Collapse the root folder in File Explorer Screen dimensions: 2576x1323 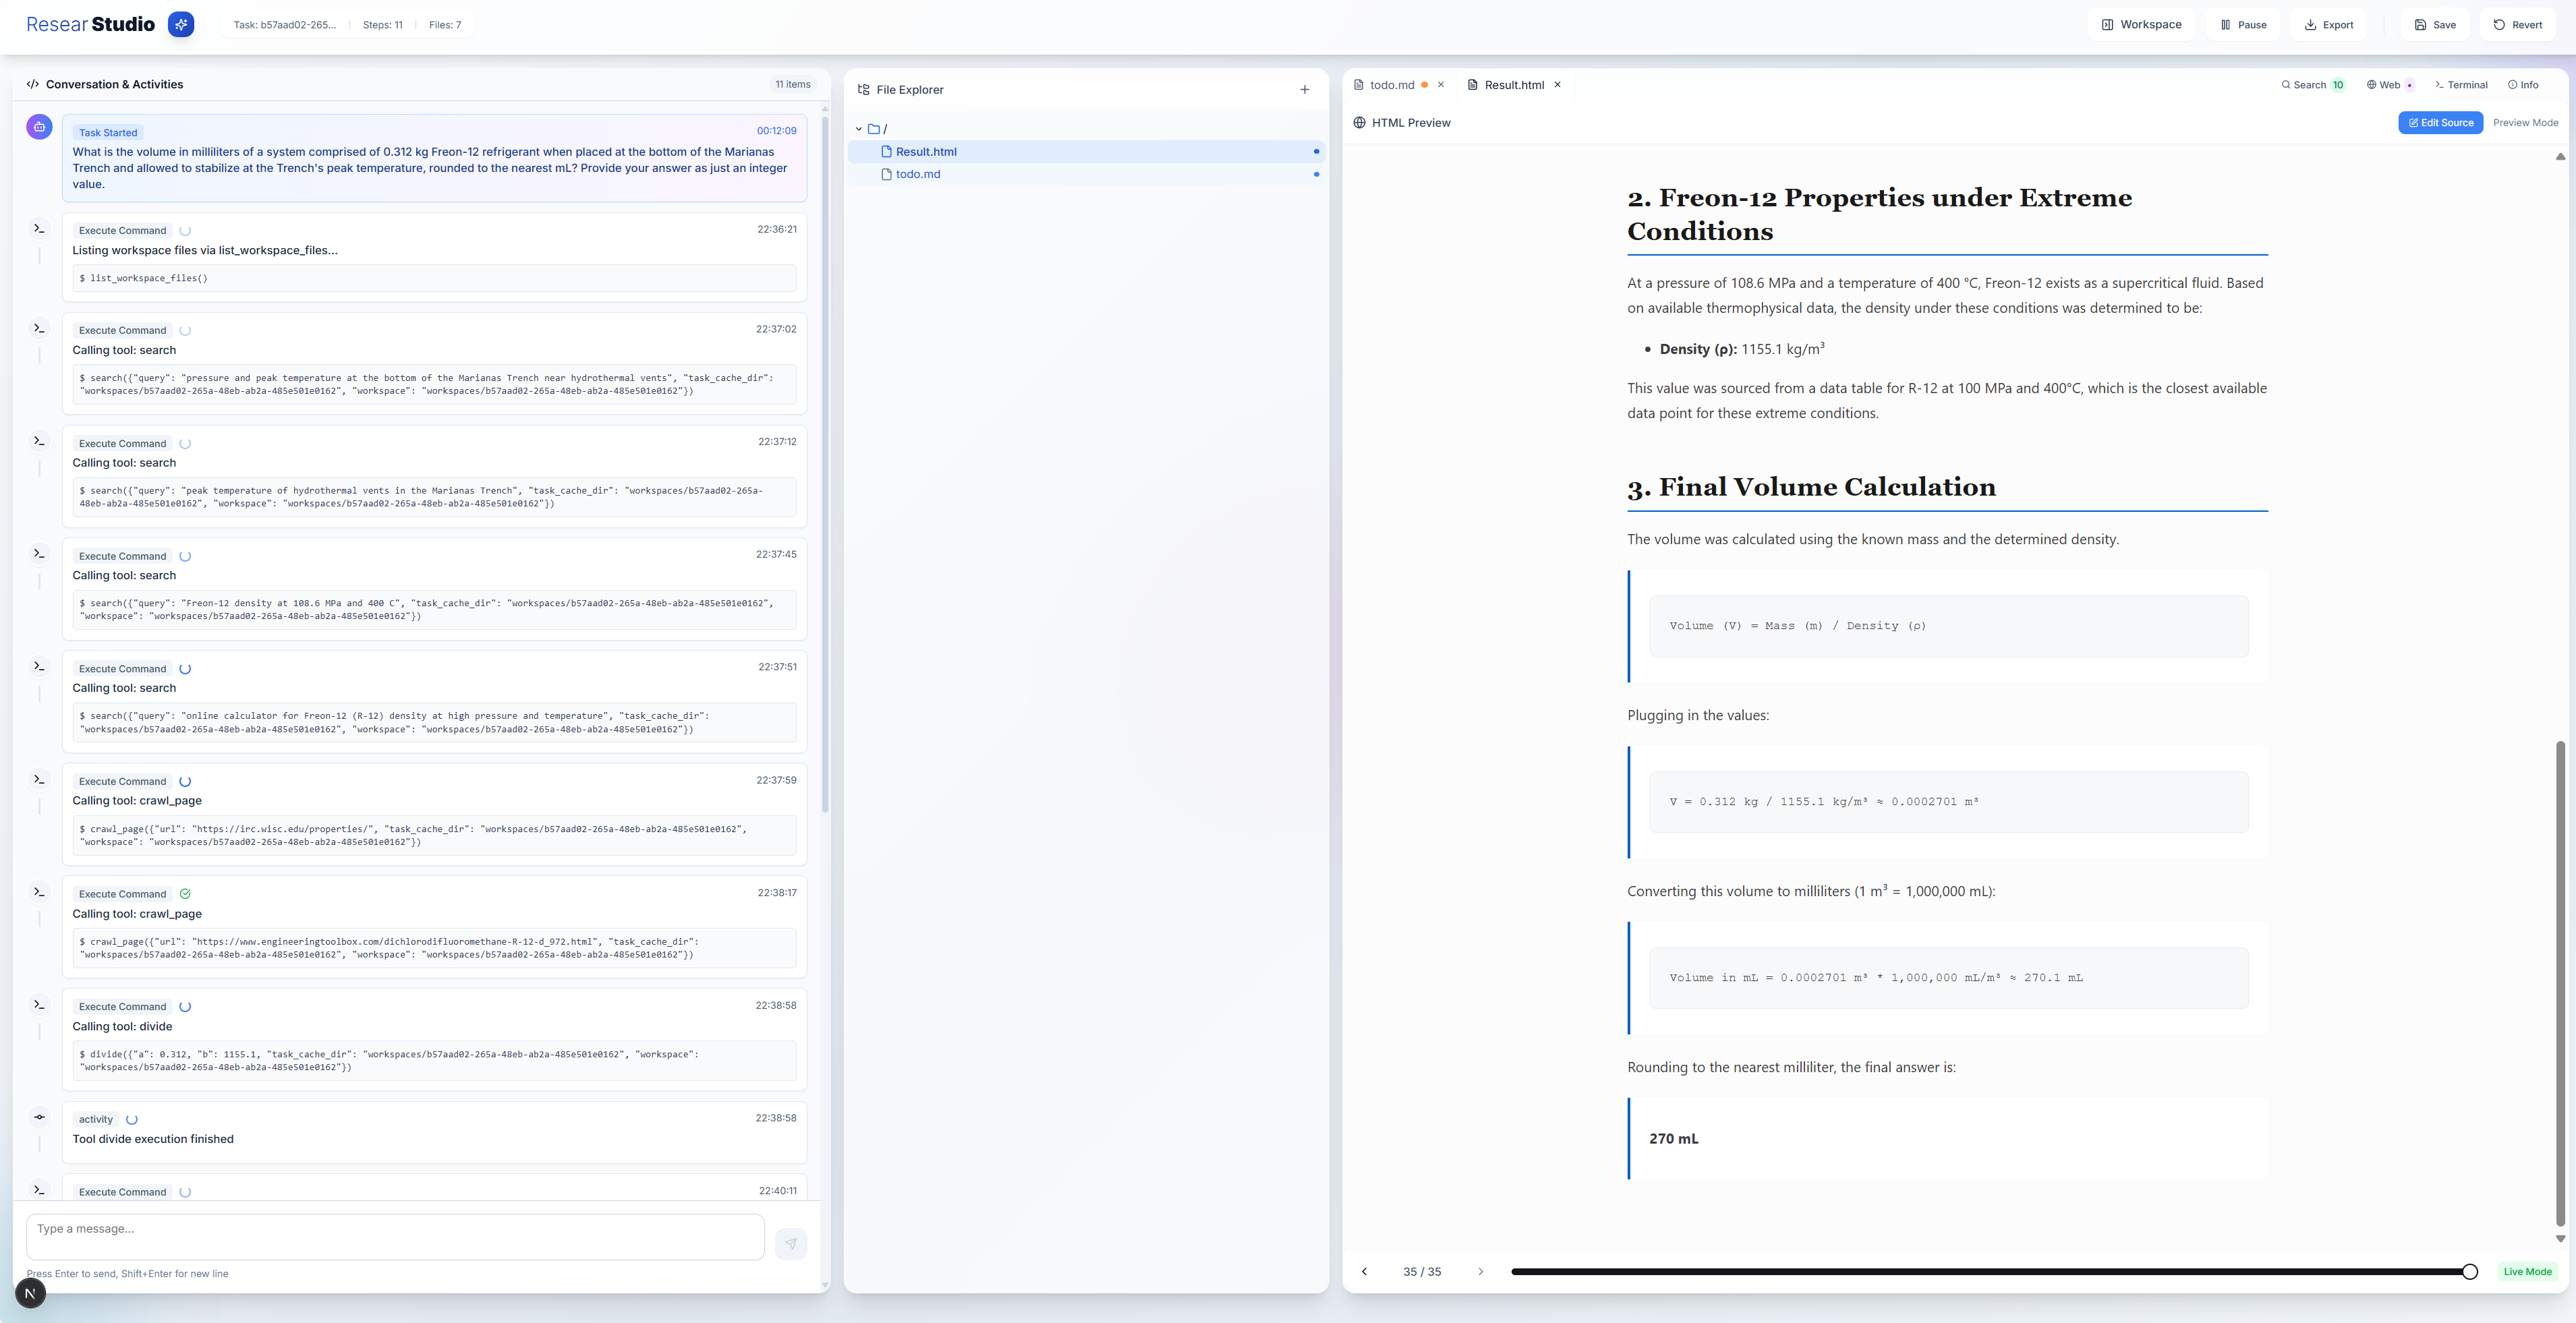859,129
